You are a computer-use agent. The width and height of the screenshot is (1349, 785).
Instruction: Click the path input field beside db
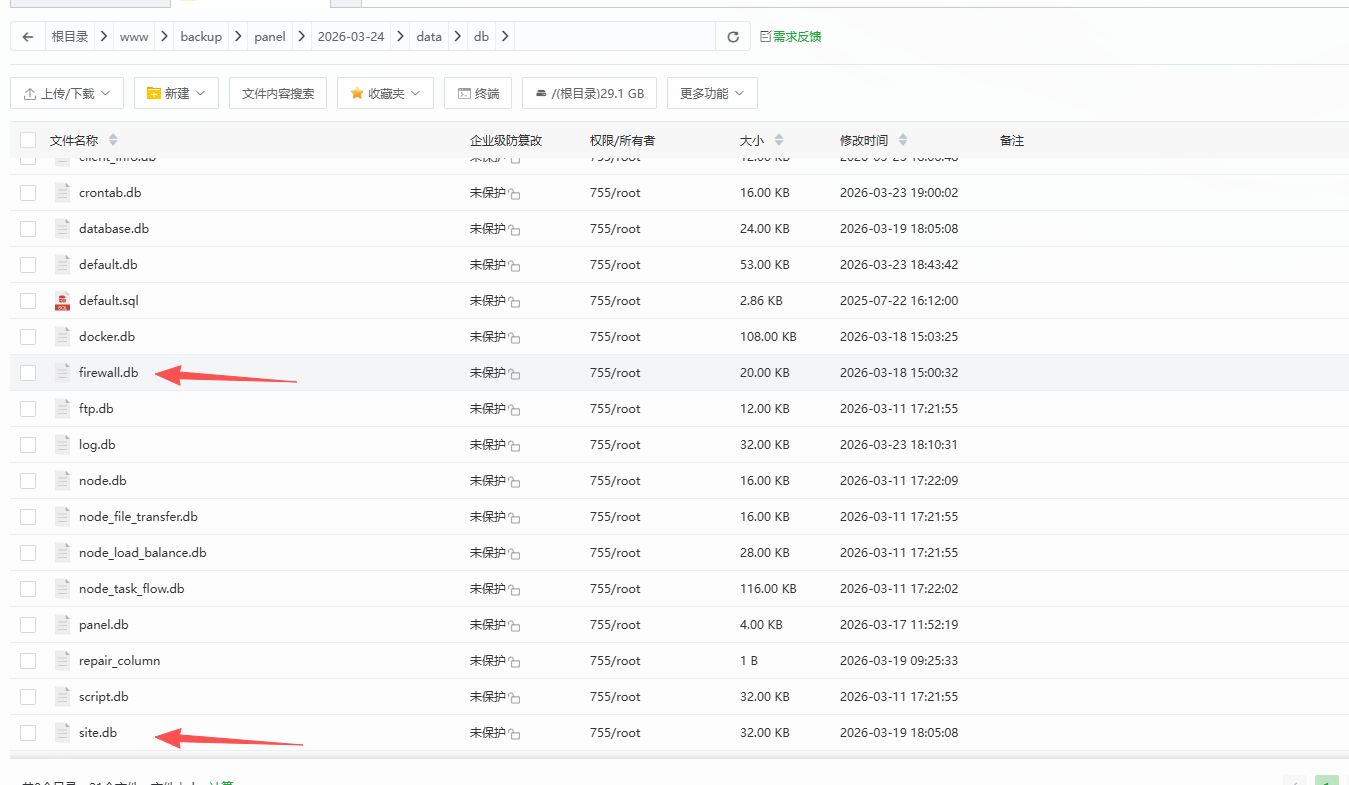[x=610, y=36]
